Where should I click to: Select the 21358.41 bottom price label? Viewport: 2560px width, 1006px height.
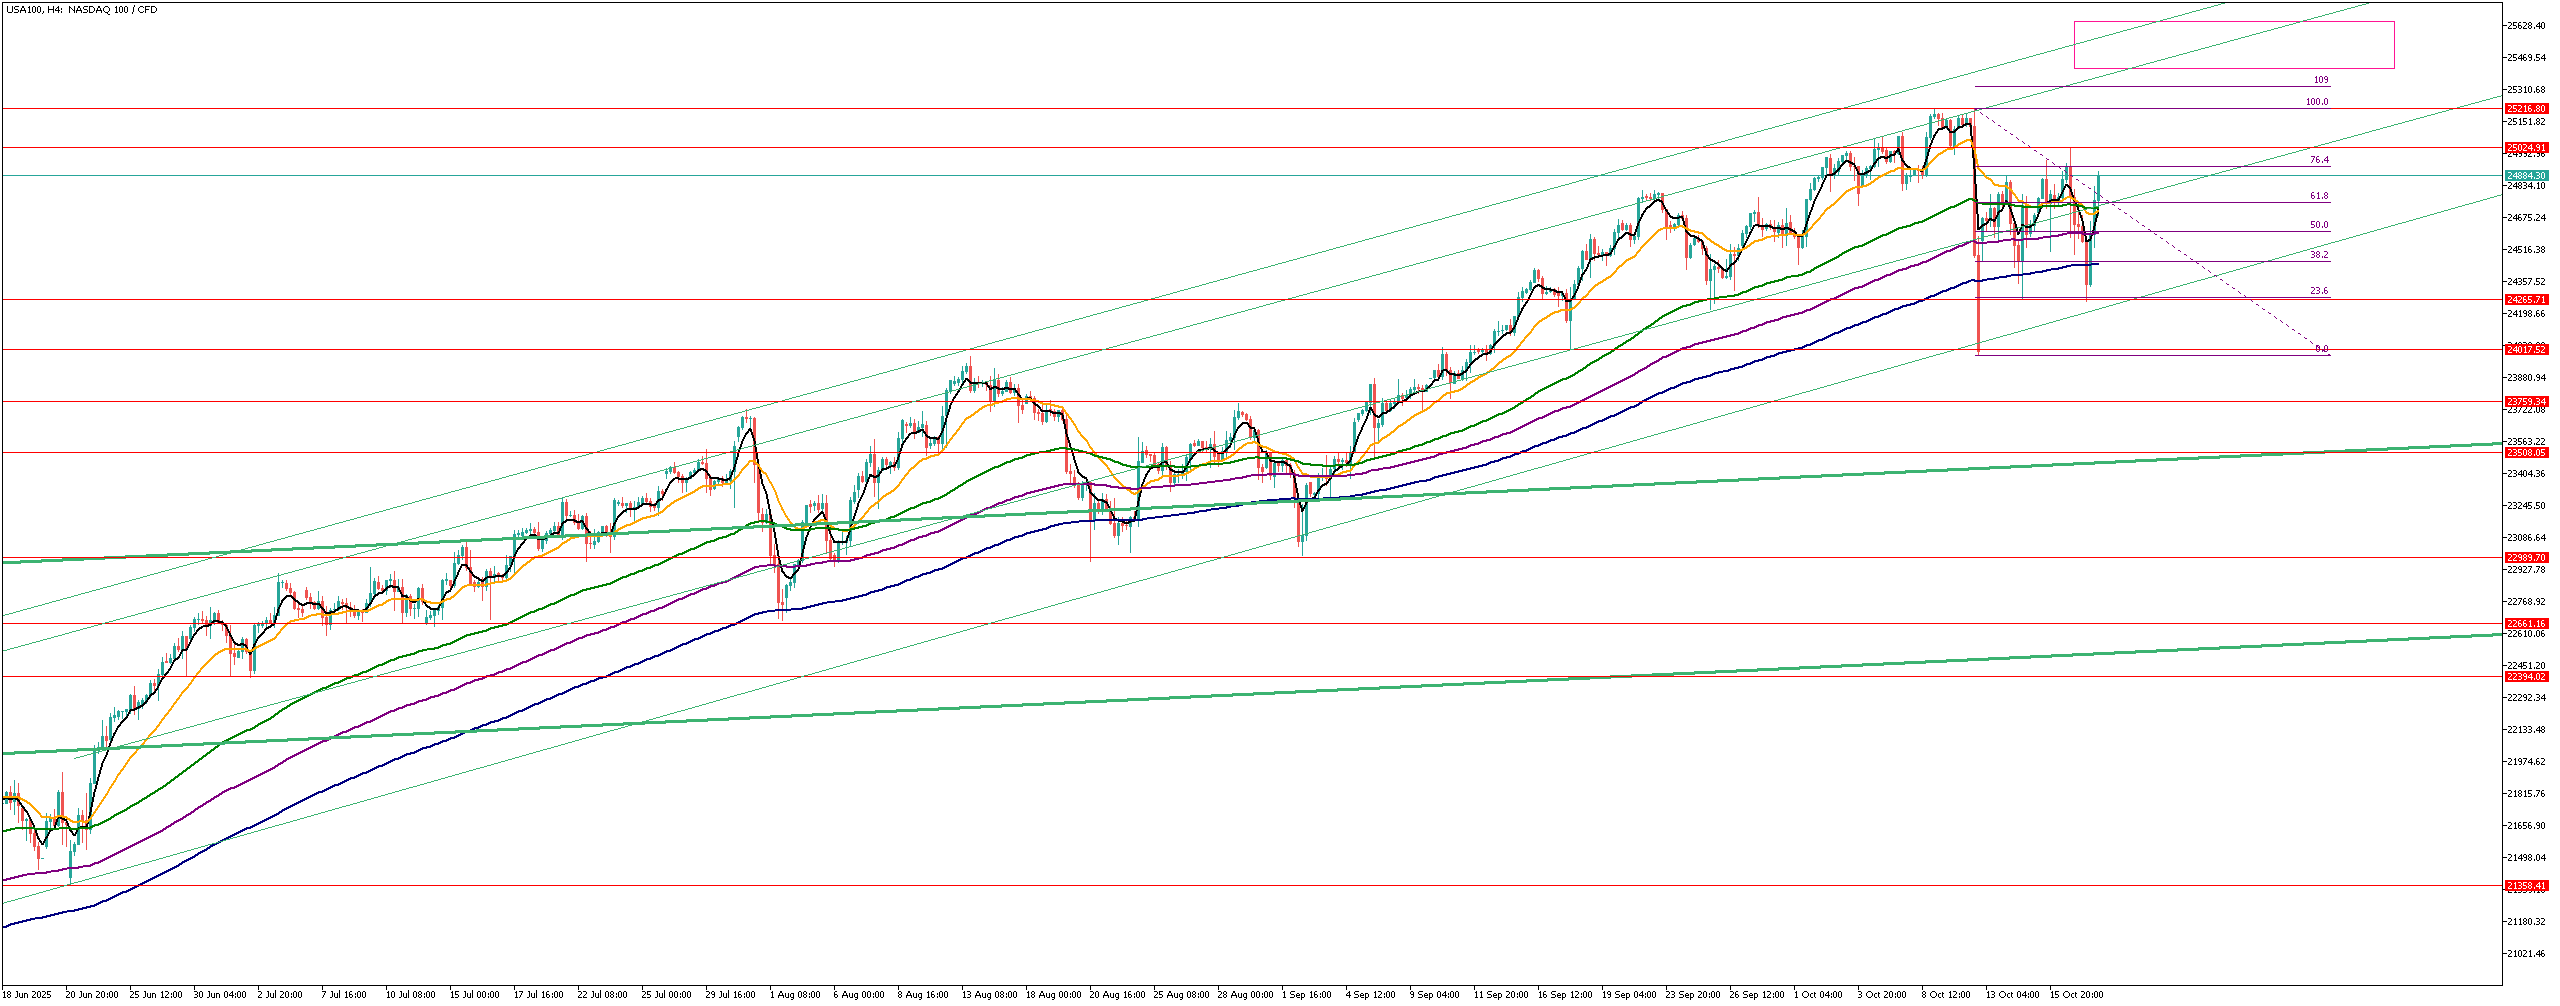tap(2525, 886)
